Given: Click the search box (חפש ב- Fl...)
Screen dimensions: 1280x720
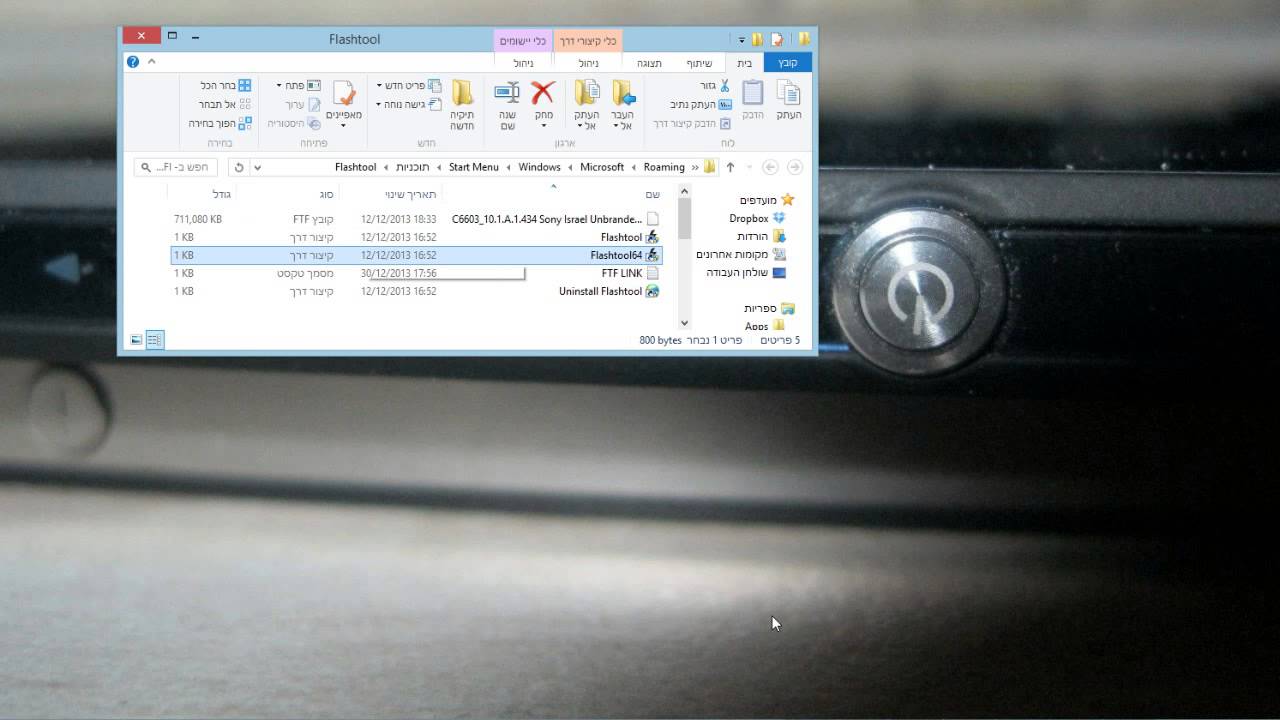Looking at the screenshot, I should pos(176,167).
